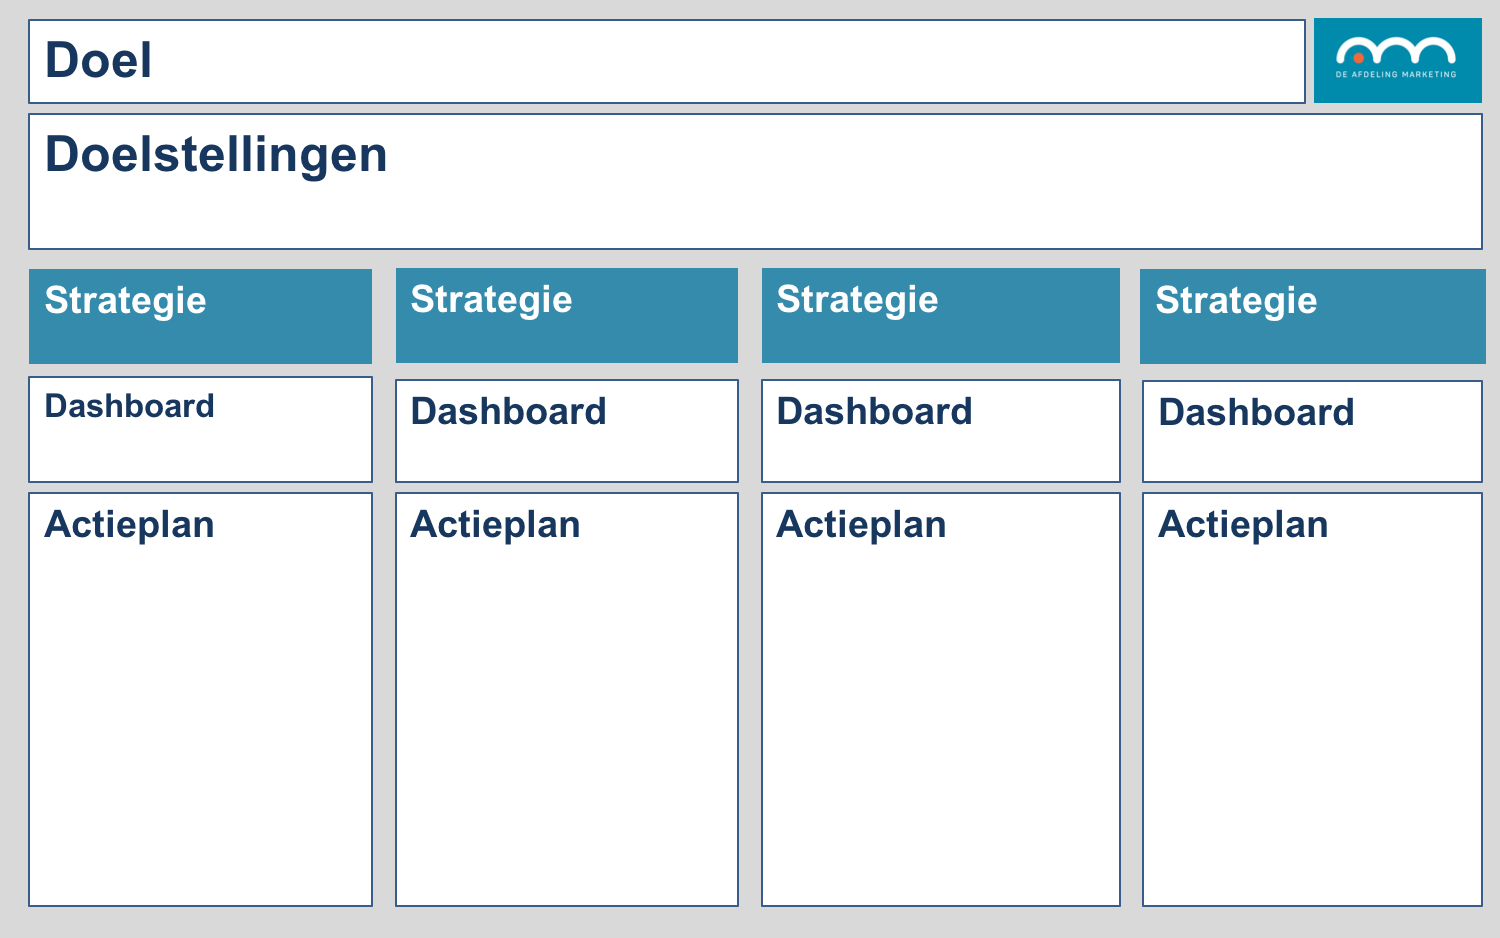The height and width of the screenshot is (938, 1500).
Task: Select the third Strategie header
Action: tap(941, 315)
